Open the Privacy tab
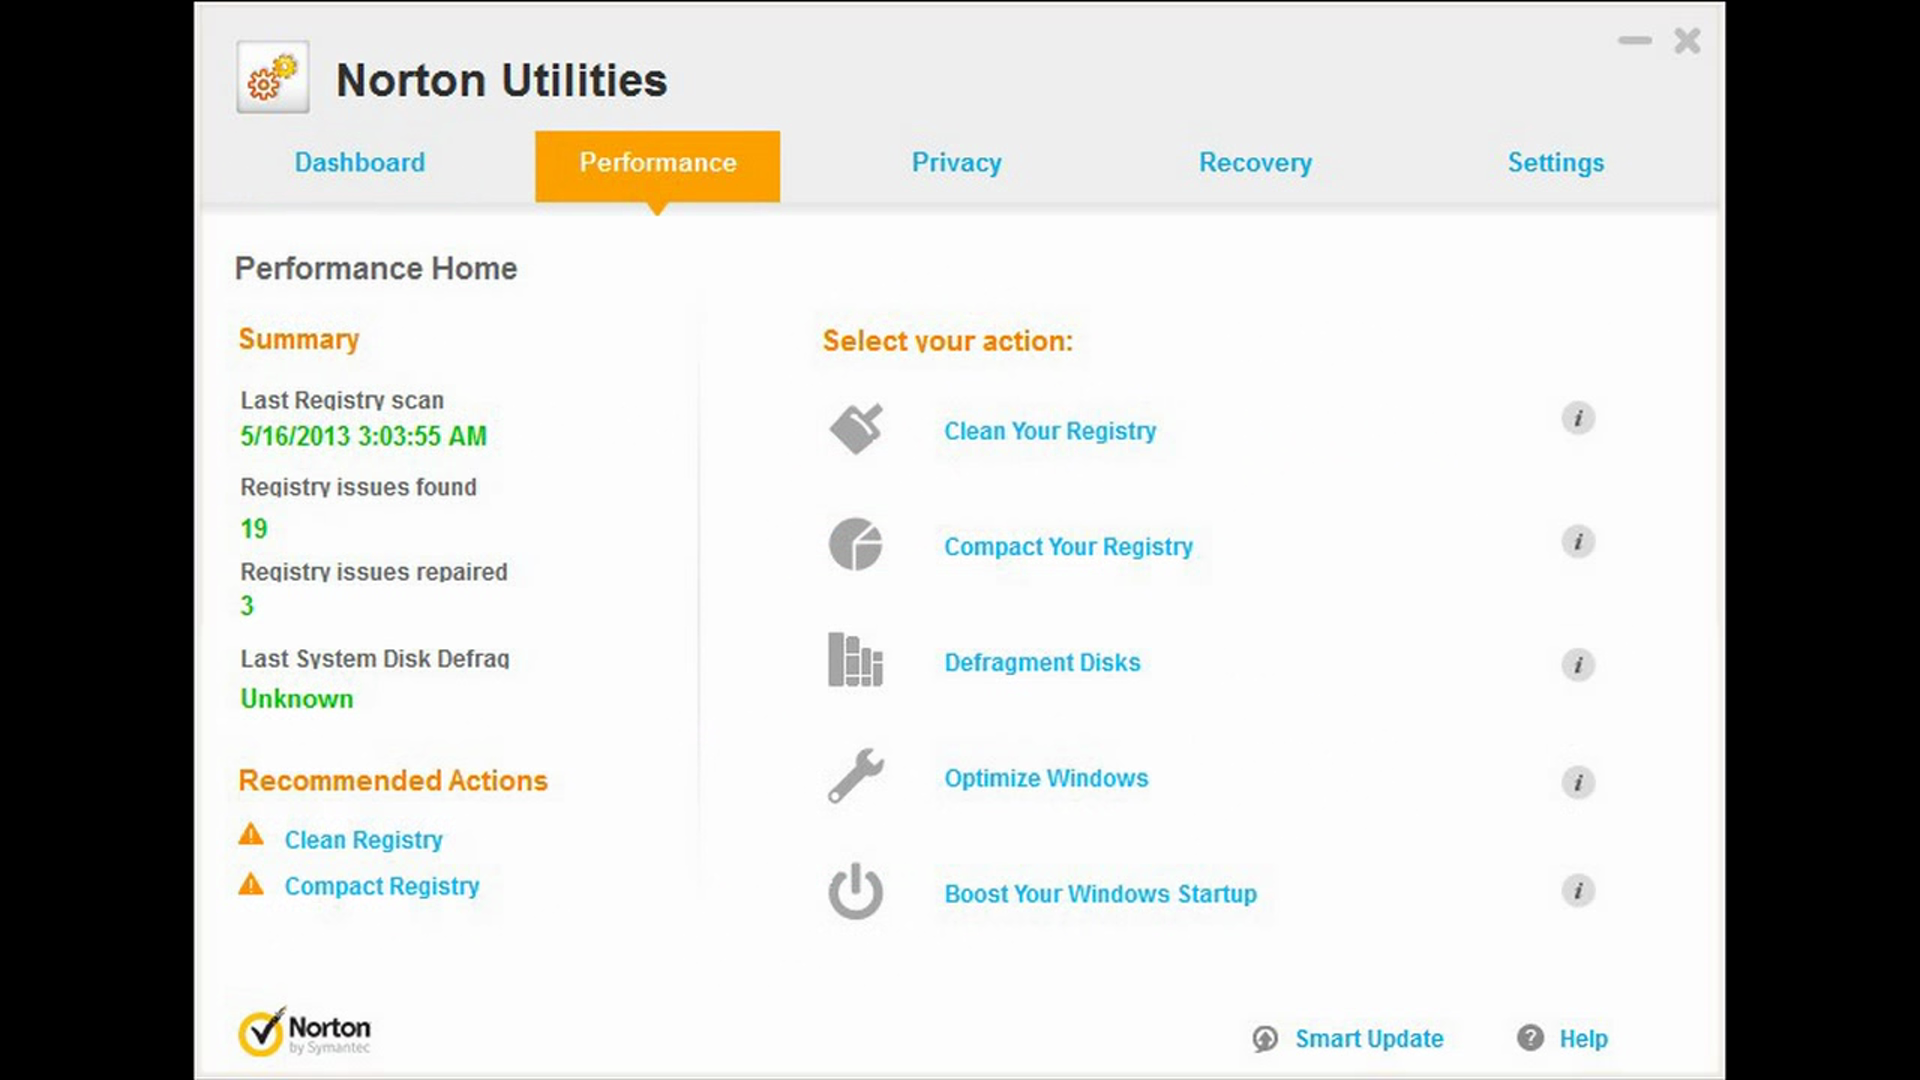Viewport: 1920px width, 1080px height. [956, 162]
